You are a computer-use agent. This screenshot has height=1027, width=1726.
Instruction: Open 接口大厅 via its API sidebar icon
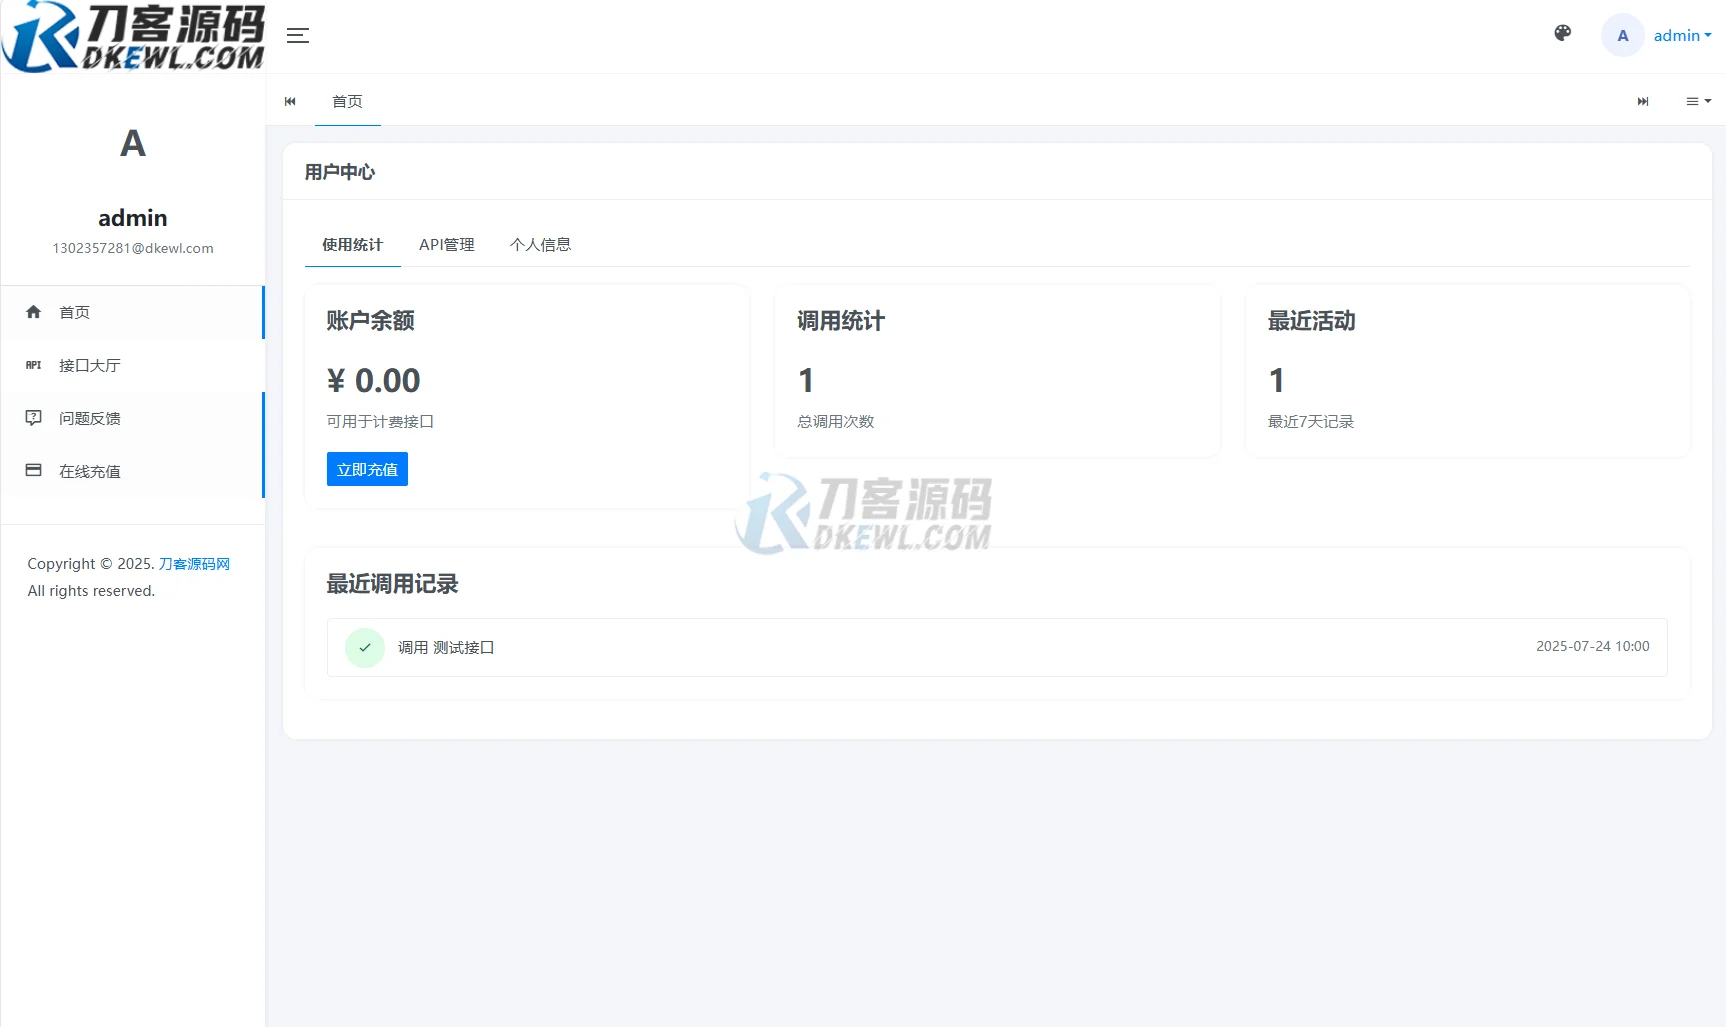[x=33, y=365]
